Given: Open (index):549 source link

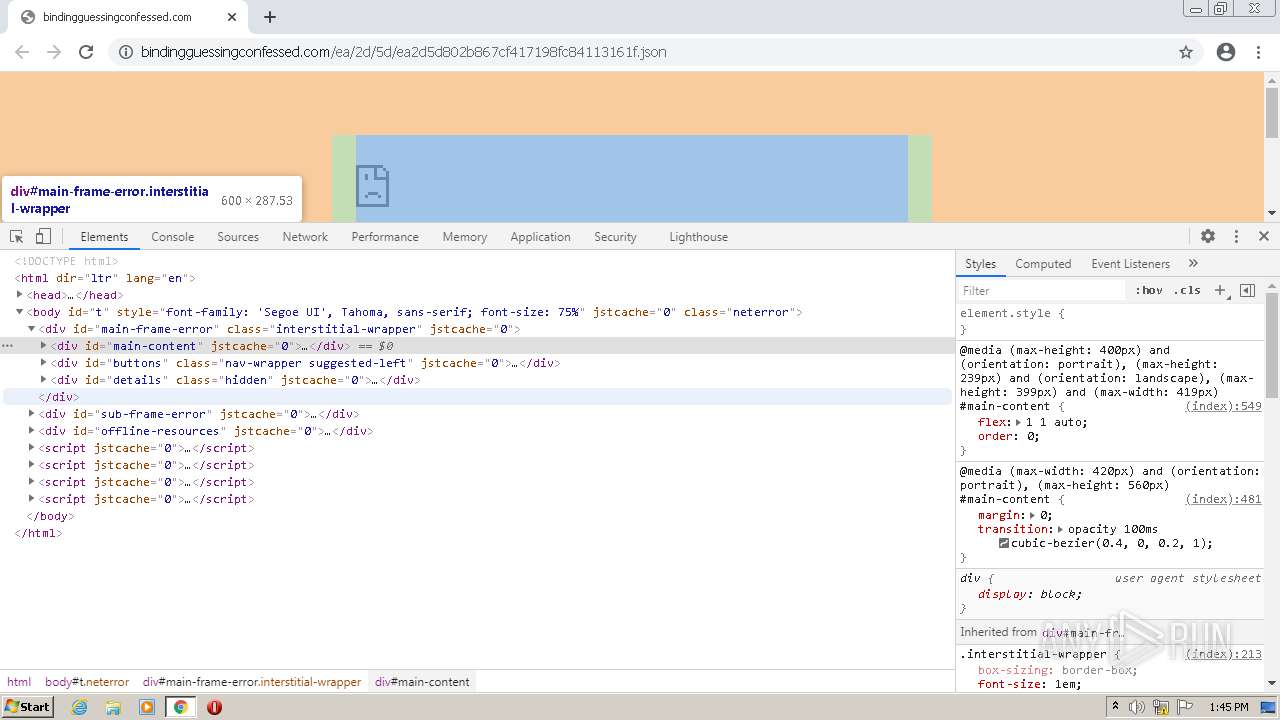Looking at the screenshot, I should (1223, 406).
